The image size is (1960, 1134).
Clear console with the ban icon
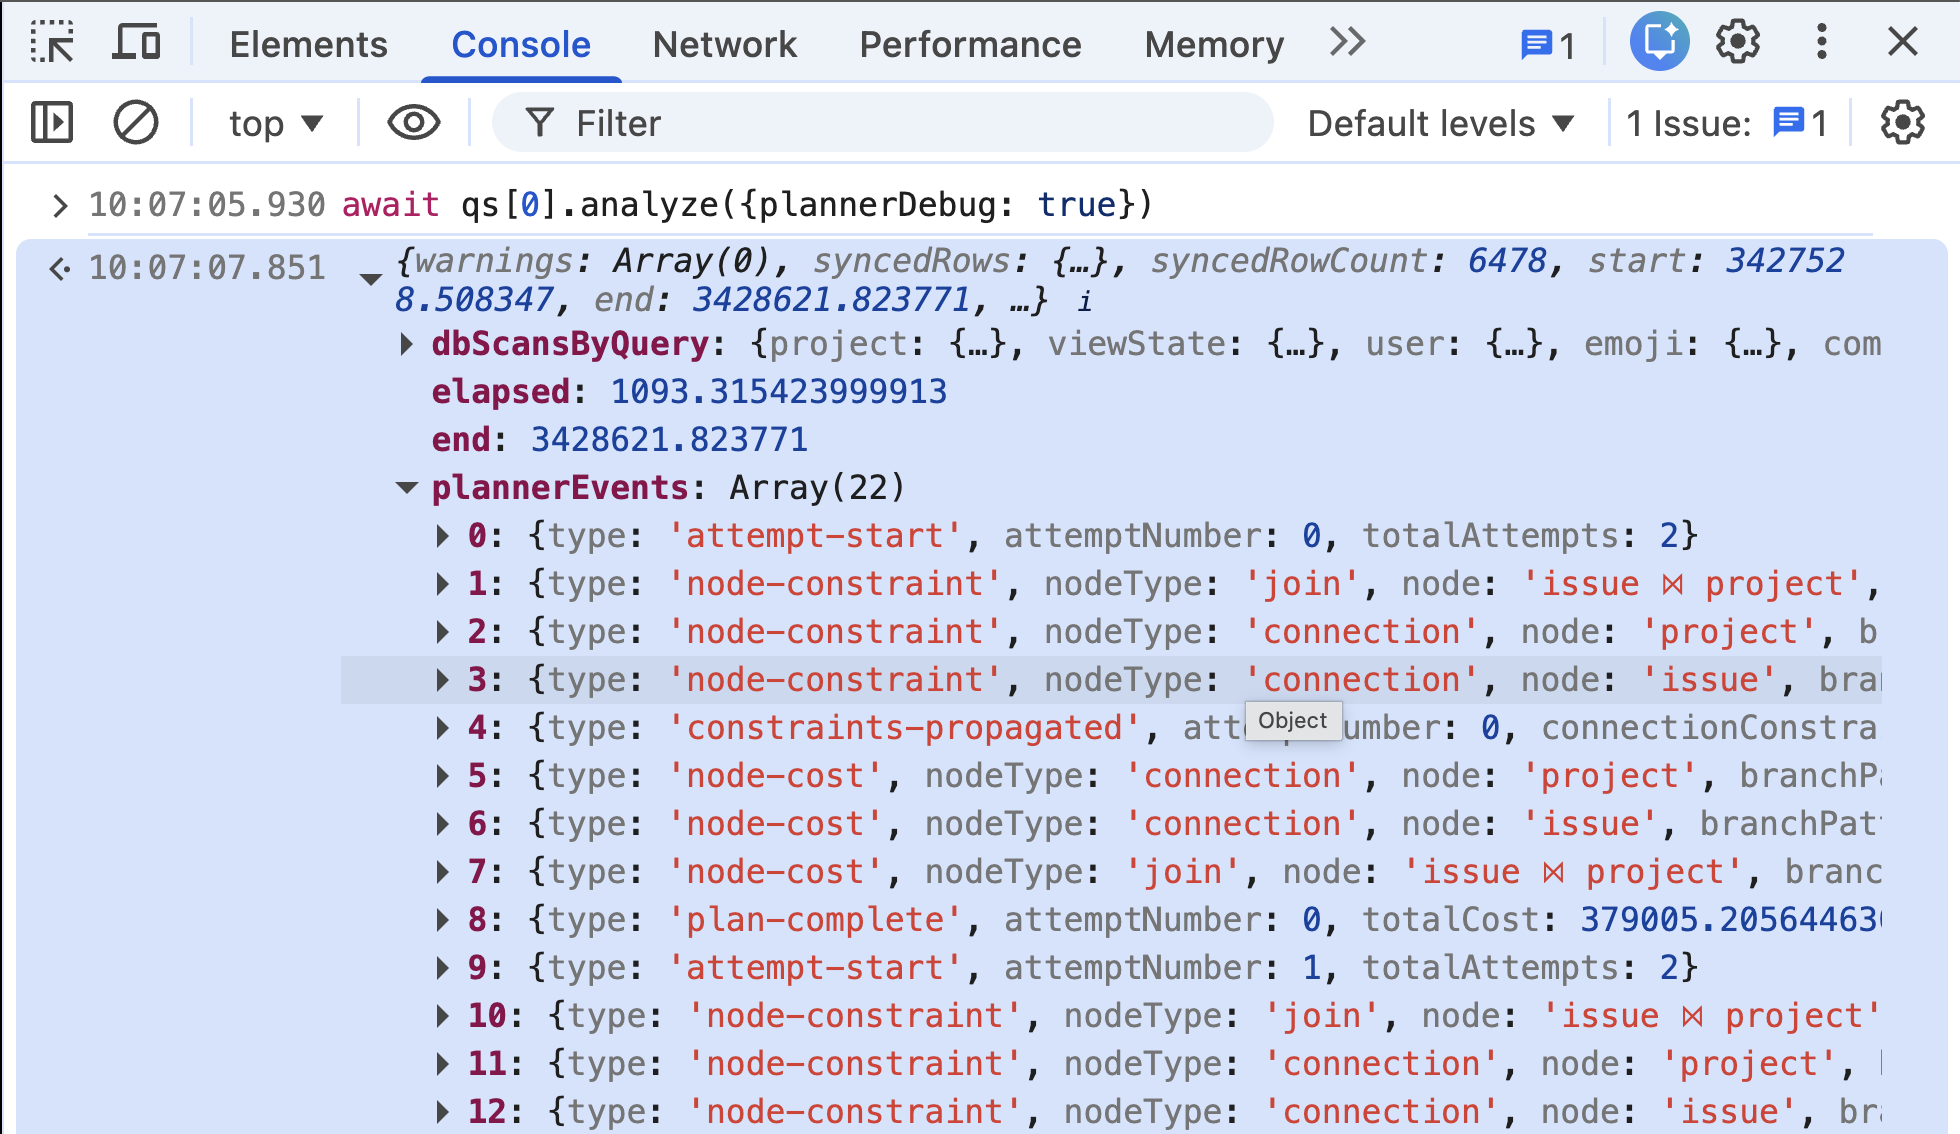pyautogui.click(x=135, y=123)
